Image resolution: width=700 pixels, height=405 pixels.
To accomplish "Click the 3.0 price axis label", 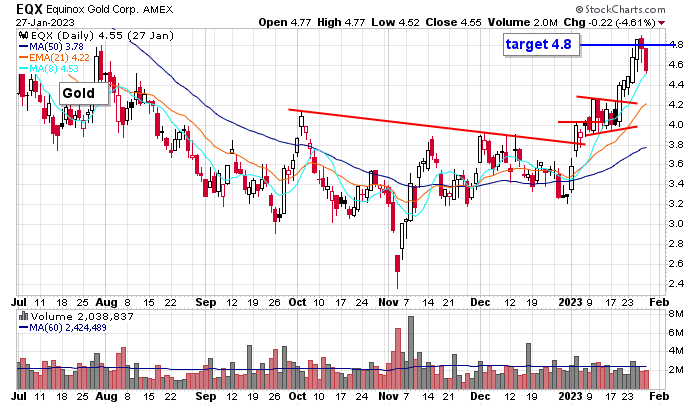I will (x=677, y=224).
